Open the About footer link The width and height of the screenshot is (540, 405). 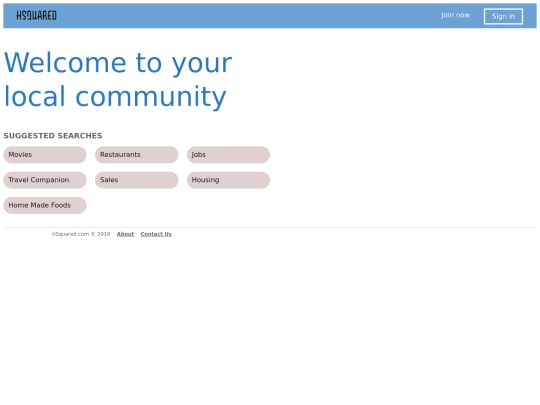coord(125,234)
